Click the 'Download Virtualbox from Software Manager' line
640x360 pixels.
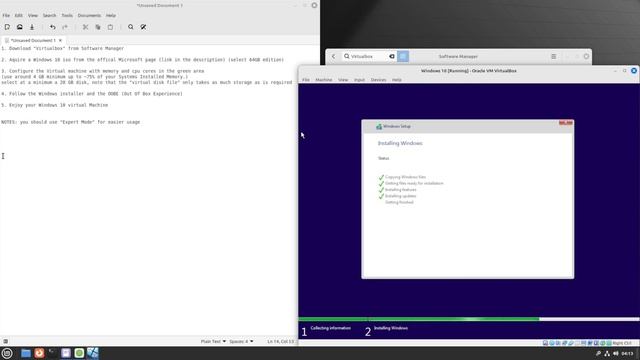(62, 48)
